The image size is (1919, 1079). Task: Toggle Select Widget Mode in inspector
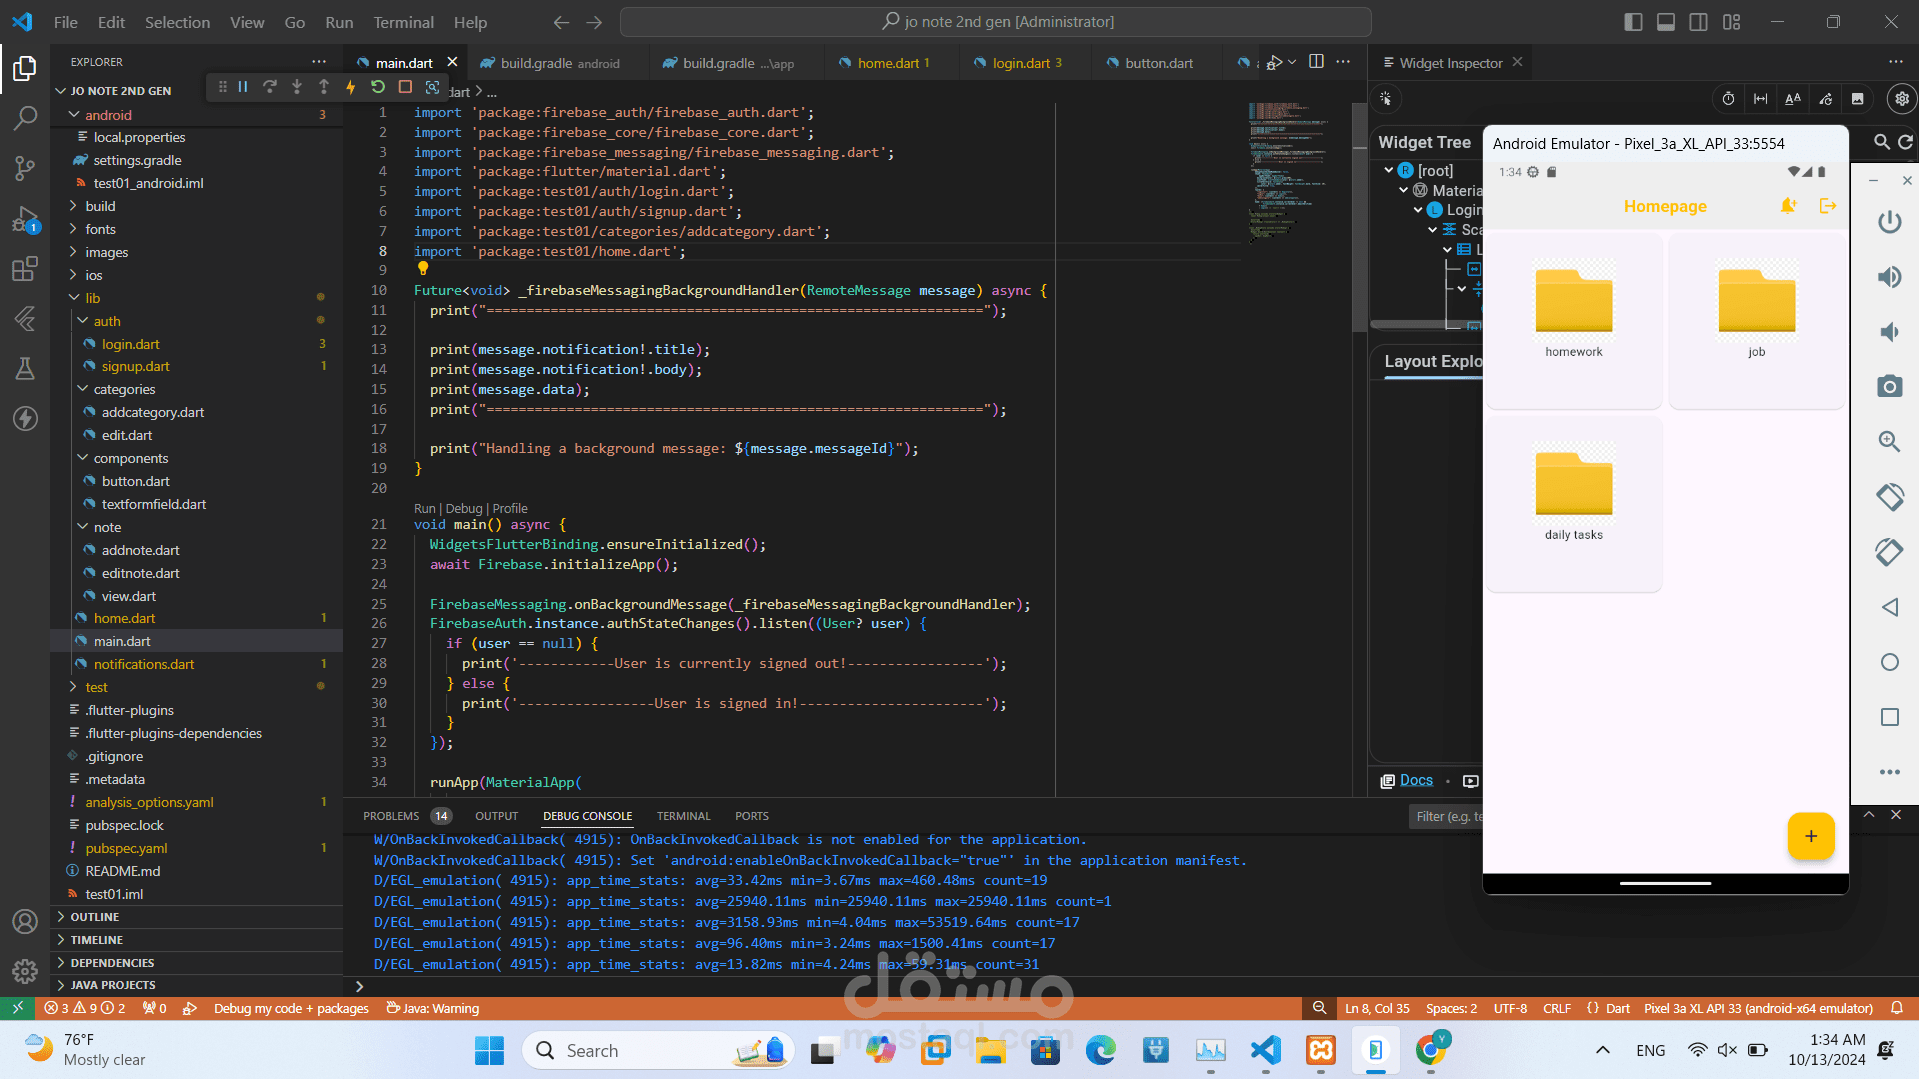coord(1386,98)
